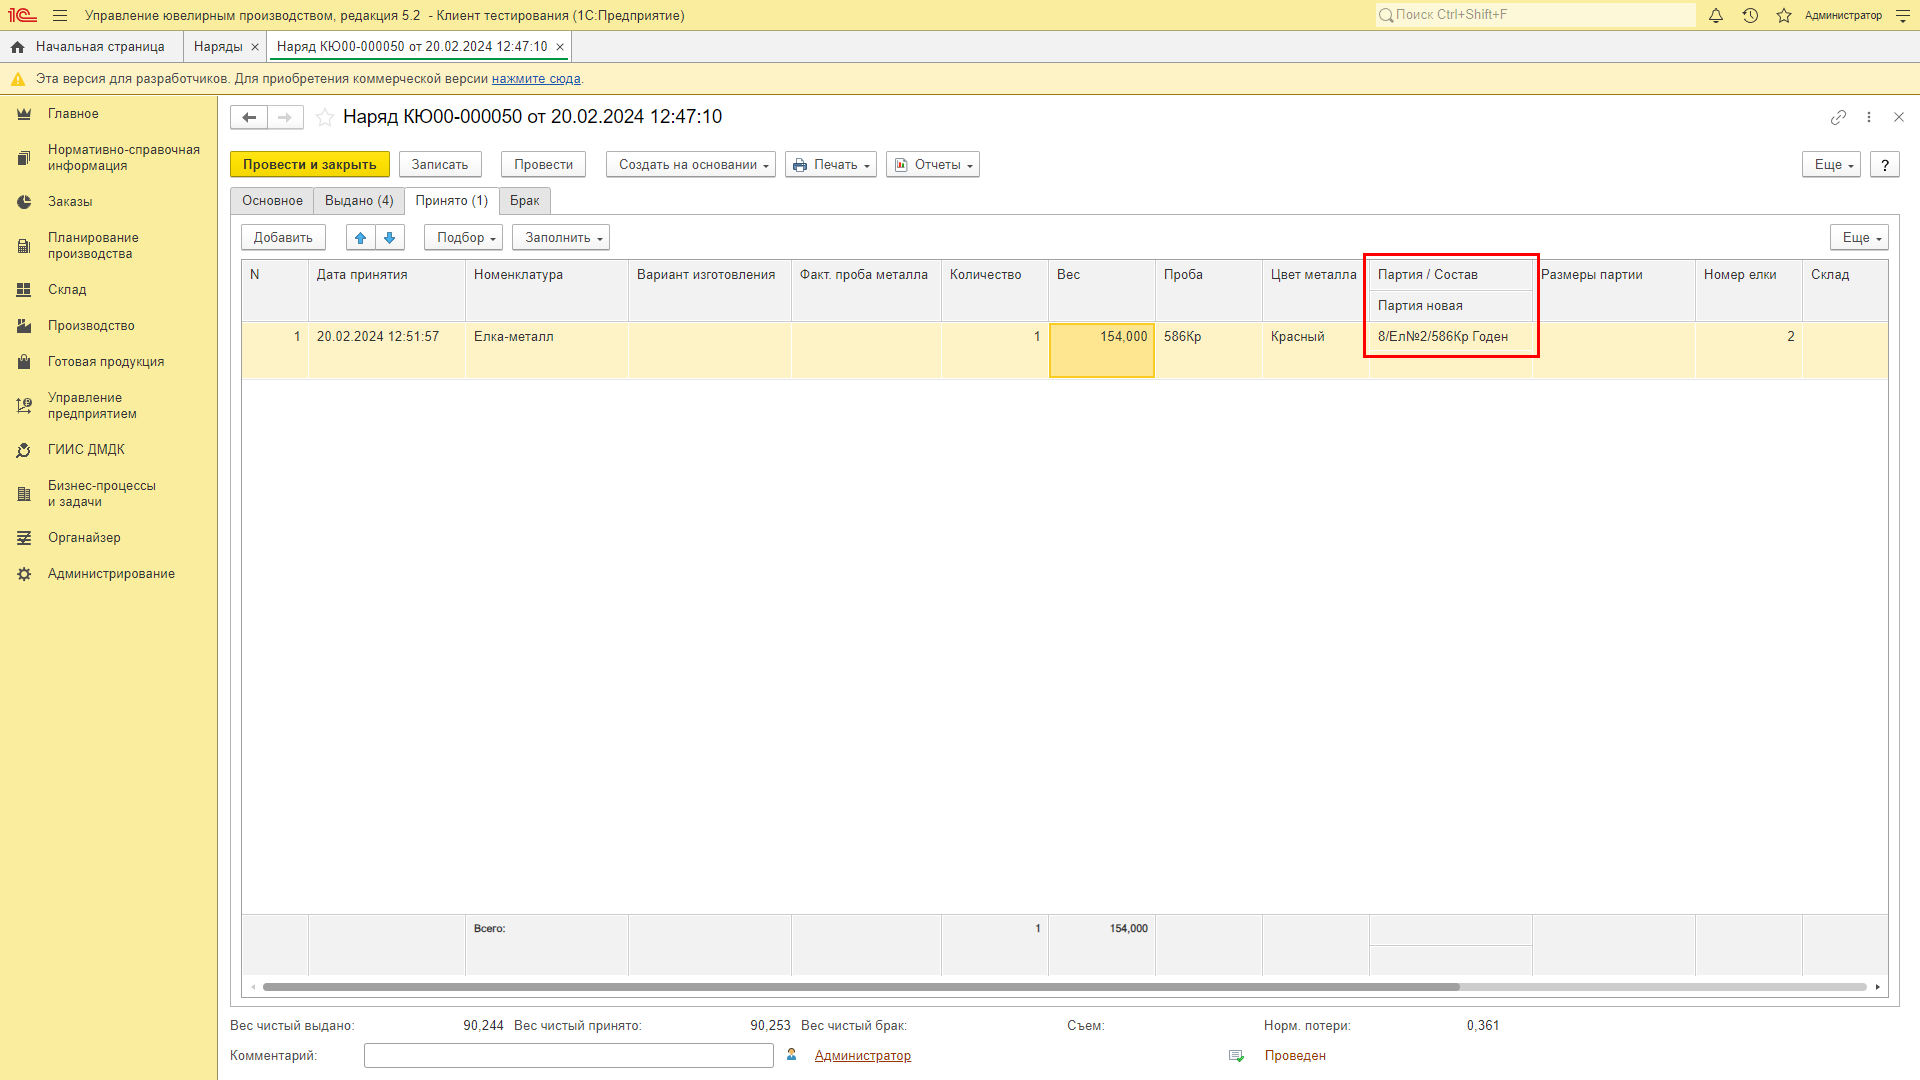Navigate back with left arrow button

click(x=249, y=118)
